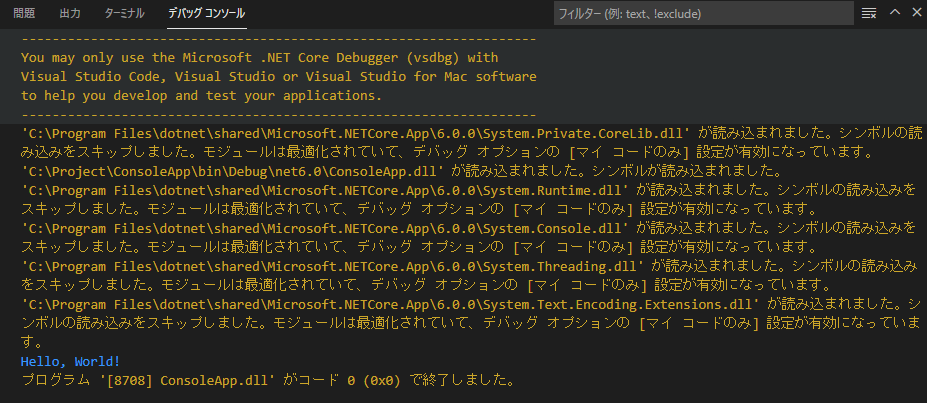
Task: Click the System.Runtime.dll loaded line
Action: [x=469, y=200]
